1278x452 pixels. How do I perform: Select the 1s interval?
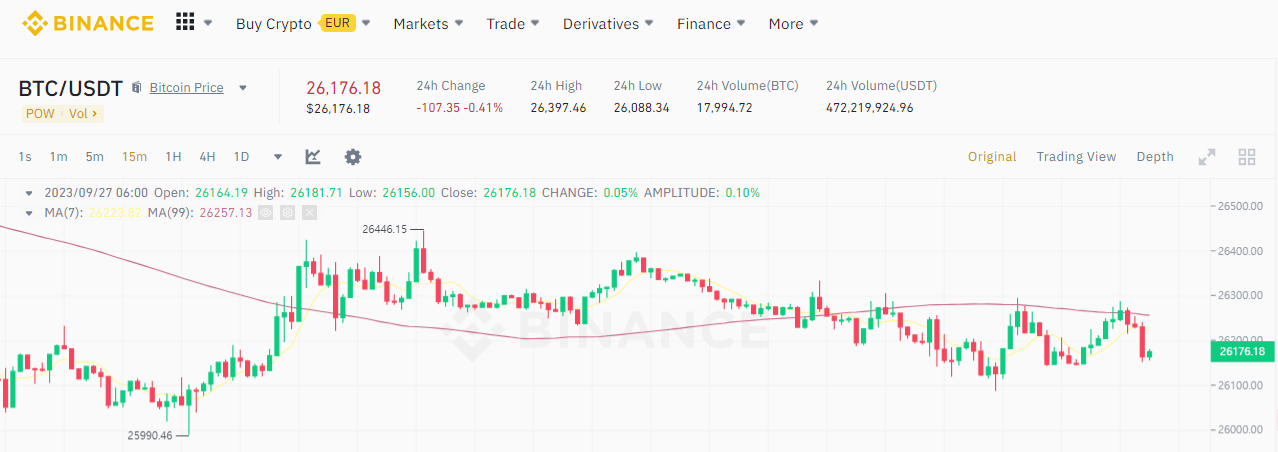tap(25, 157)
